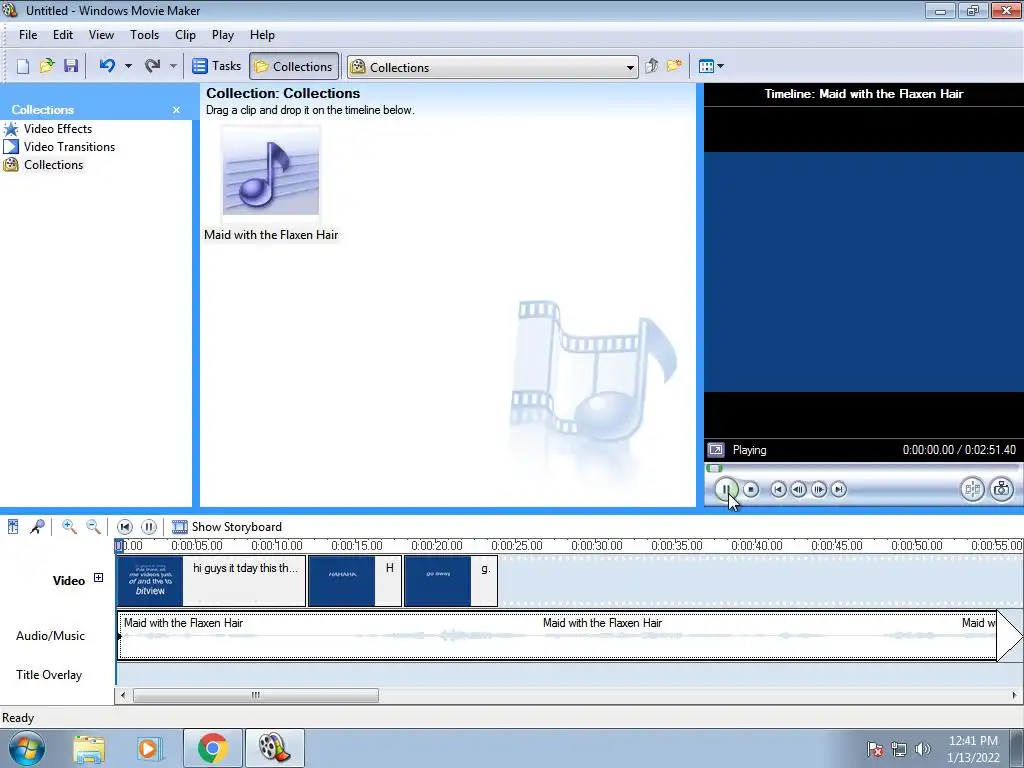Image resolution: width=1024 pixels, height=768 pixels.
Task: Toggle the Collections pane button in toolbar
Action: [294, 66]
